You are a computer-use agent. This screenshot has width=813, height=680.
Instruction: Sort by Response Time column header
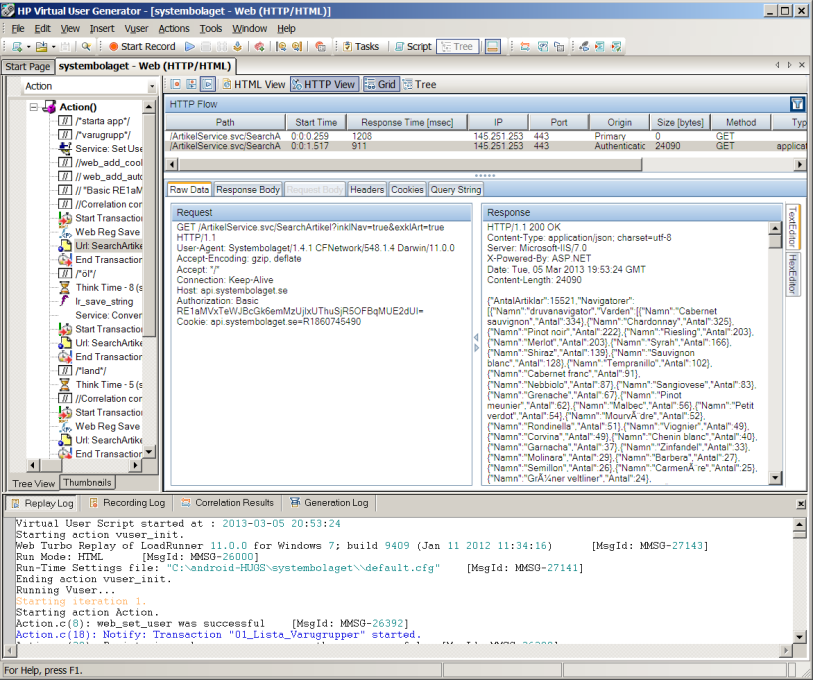(407, 122)
